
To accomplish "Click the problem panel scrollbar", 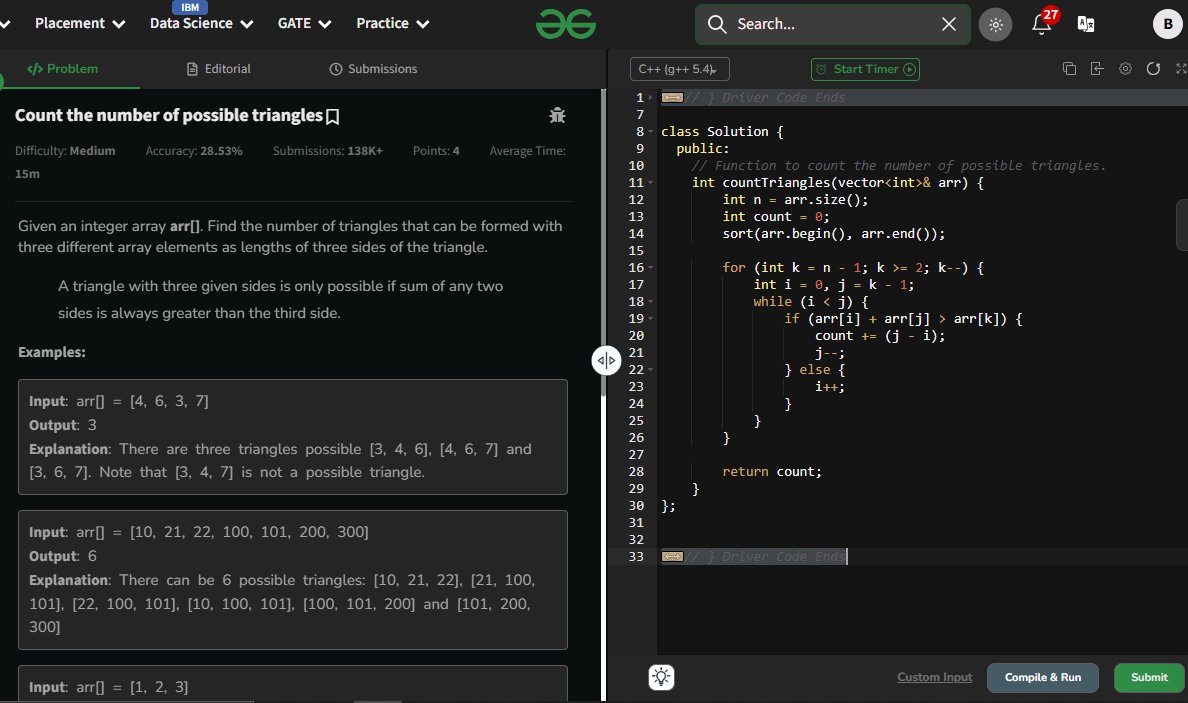I will pos(604,242).
